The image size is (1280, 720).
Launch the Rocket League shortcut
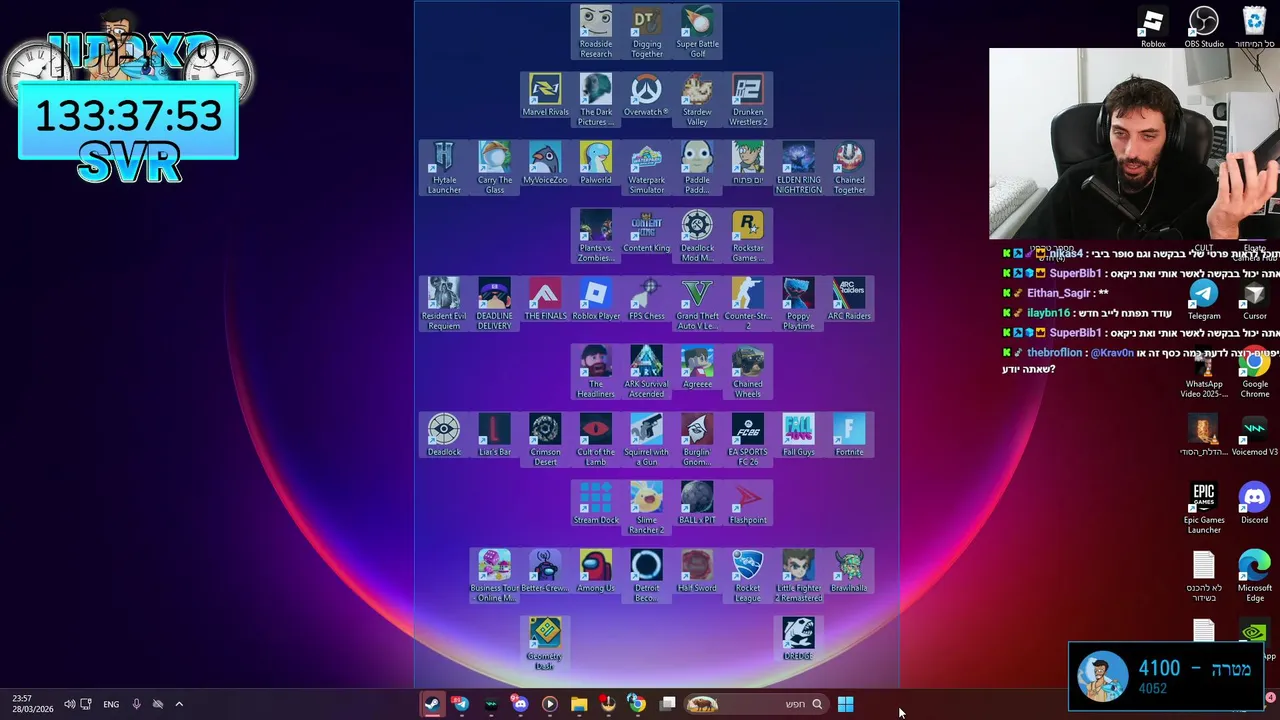[748, 576]
